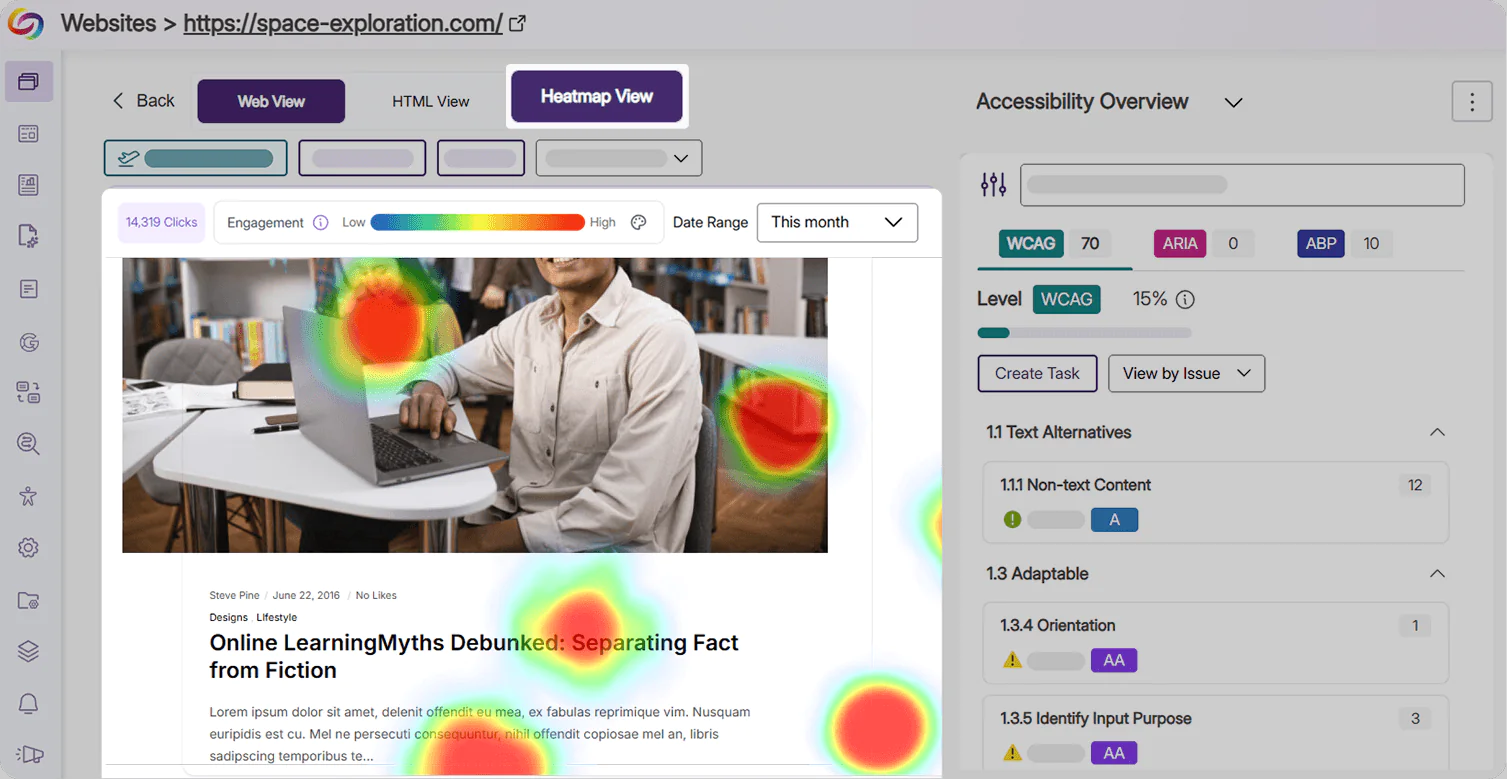Click the WCAG level progress bar
This screenshot has height=780, width=1507.
[x=1084, y=333]
